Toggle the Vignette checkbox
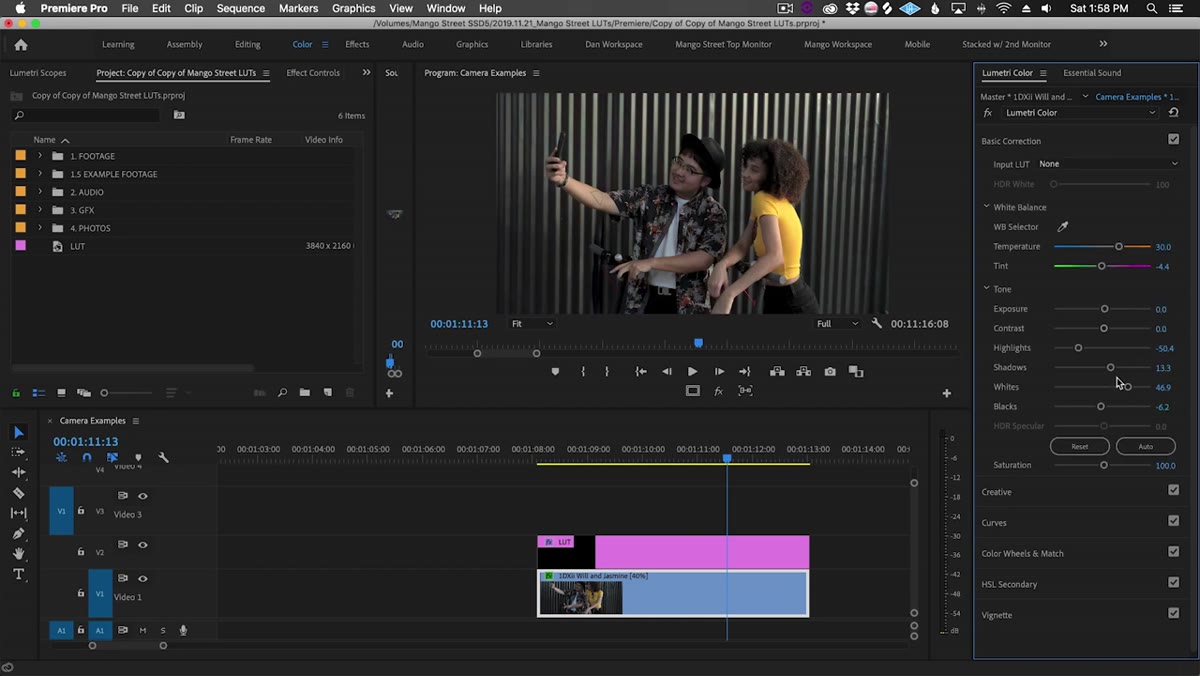The width and height of the screenshot is (1200, 676). (1173, 614)
